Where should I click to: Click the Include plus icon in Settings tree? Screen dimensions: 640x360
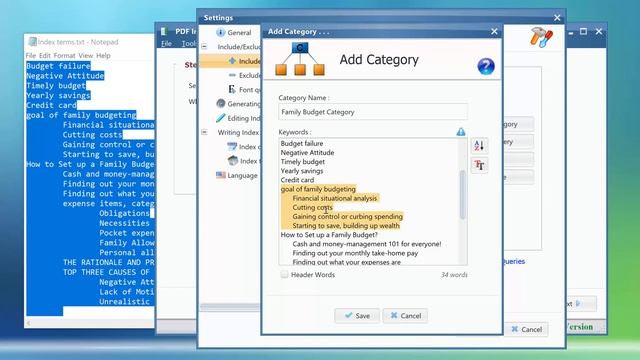coord(232,61)
